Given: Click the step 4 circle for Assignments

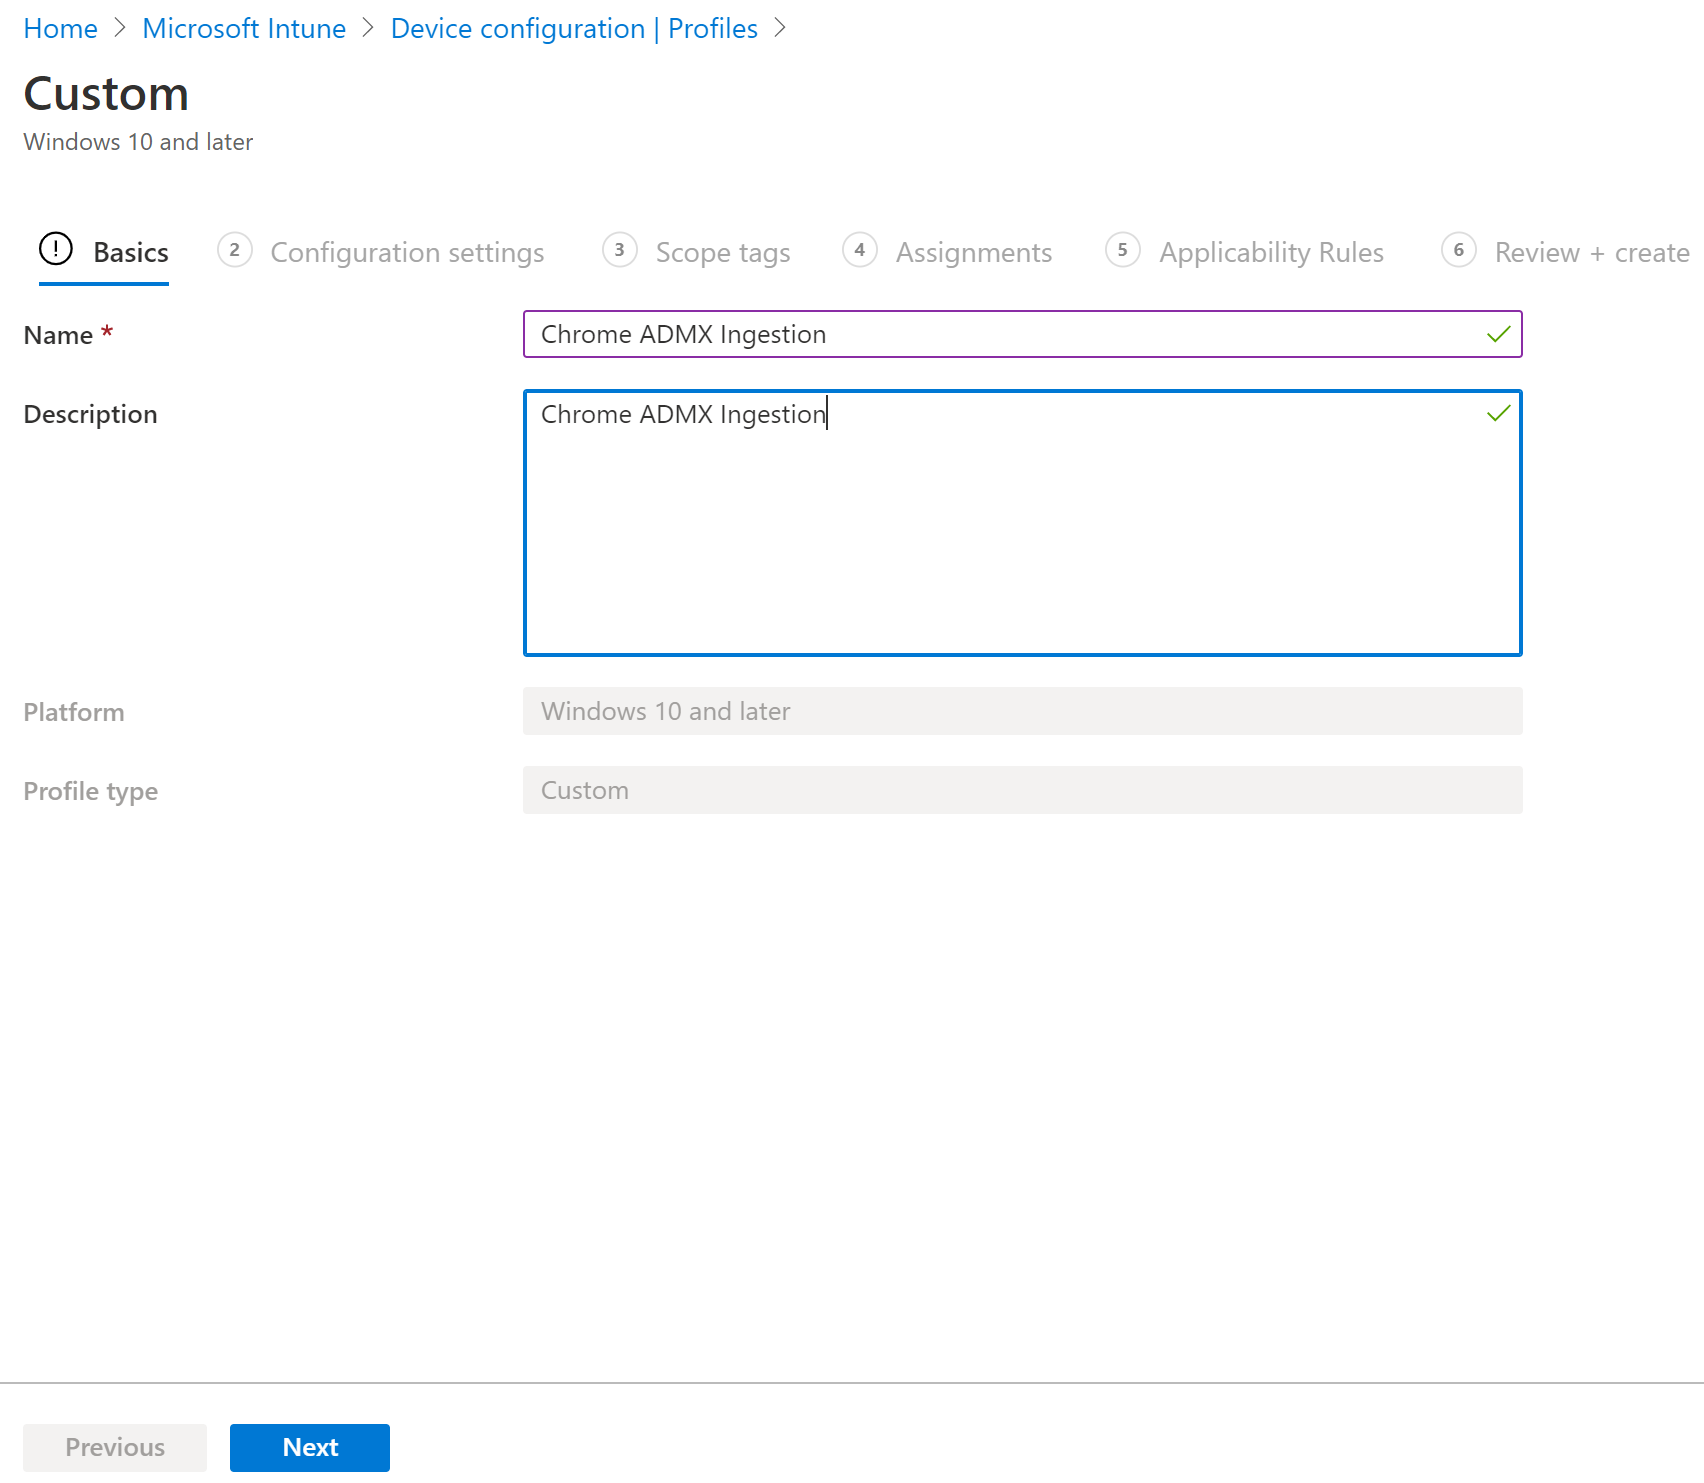Looking at the screenshot, I should tap(860, 251).
